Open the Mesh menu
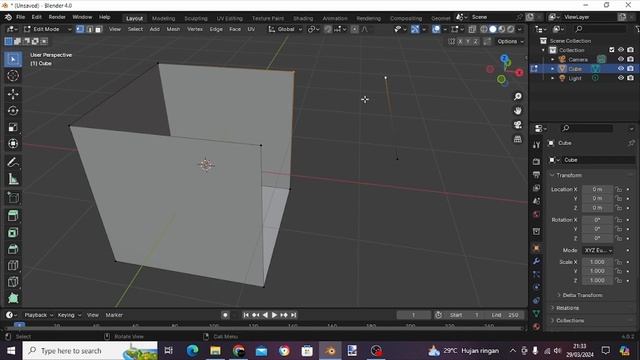The image size is (640, 360). point(173,29)
